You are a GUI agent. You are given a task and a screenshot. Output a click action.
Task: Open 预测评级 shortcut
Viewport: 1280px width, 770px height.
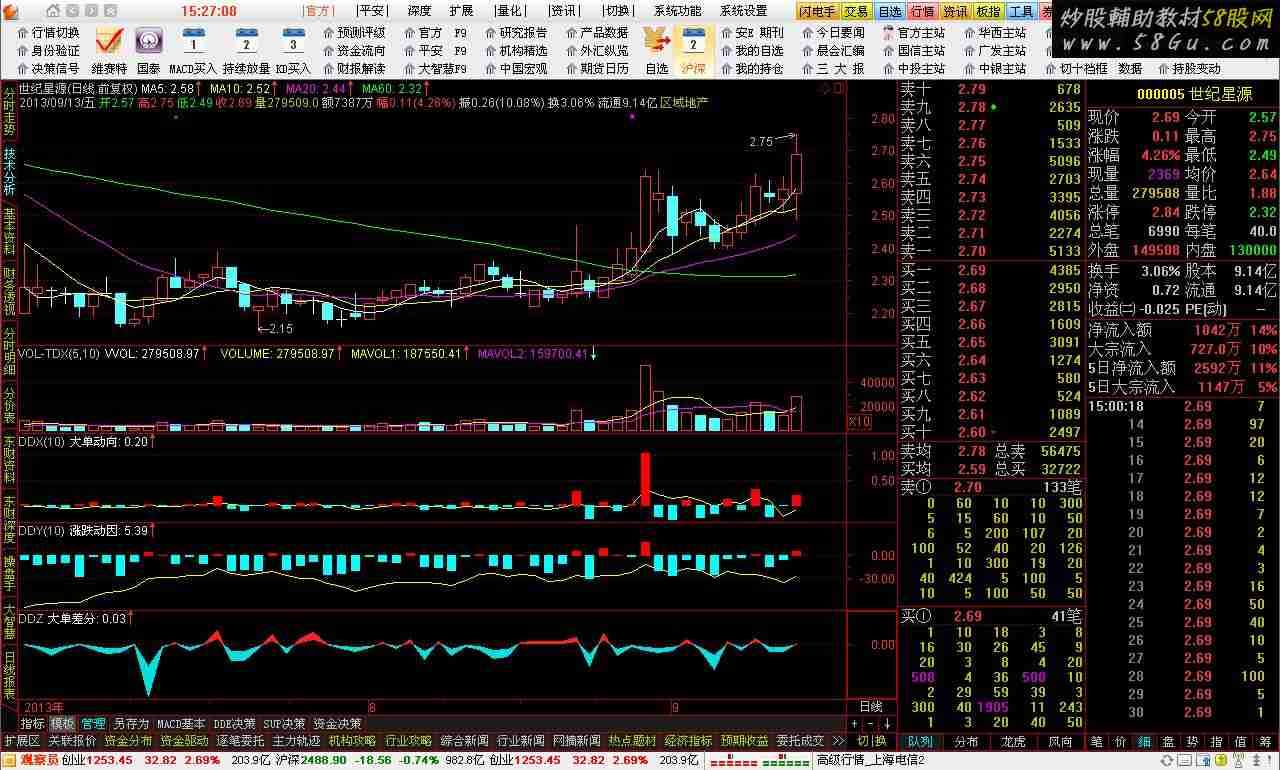pyautogui.click(x=354, y=32)
